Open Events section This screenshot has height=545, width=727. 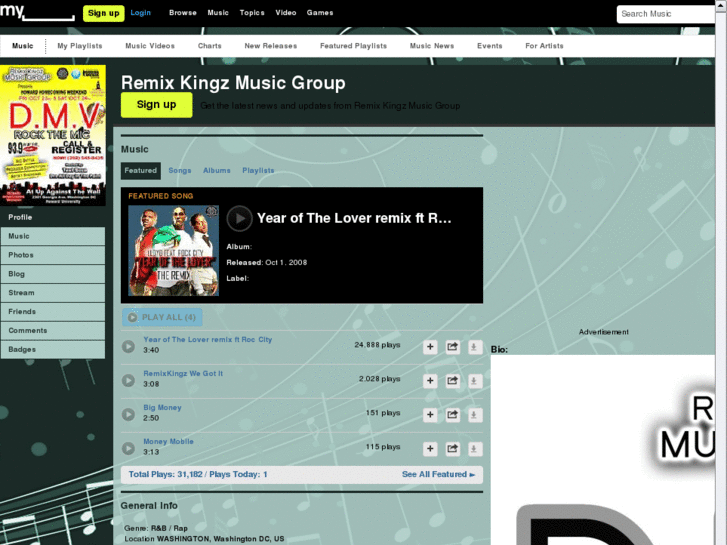coord(490,46)
